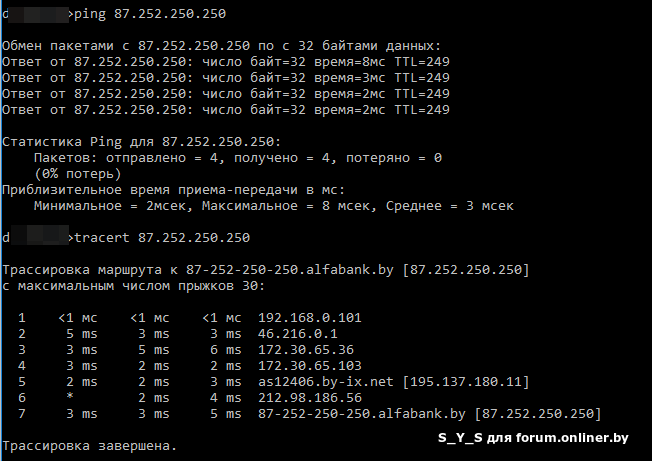Click the "Статистика Ping" heading line

(142, 142)
